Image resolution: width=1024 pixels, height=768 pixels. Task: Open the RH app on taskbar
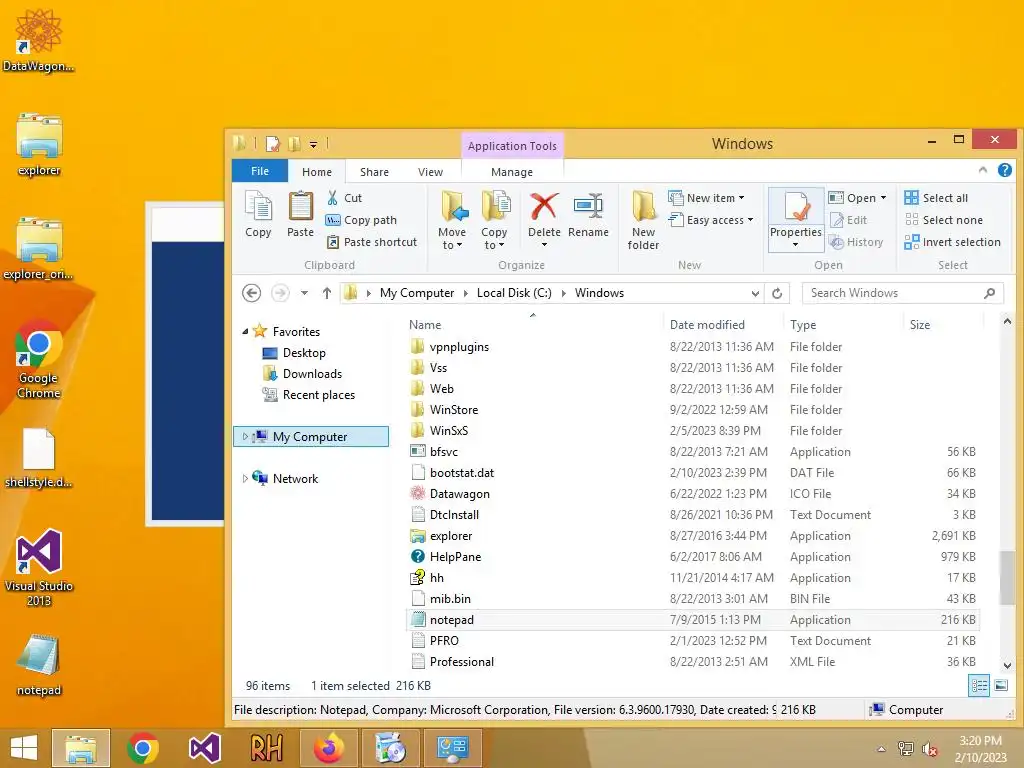pos(266,748)
